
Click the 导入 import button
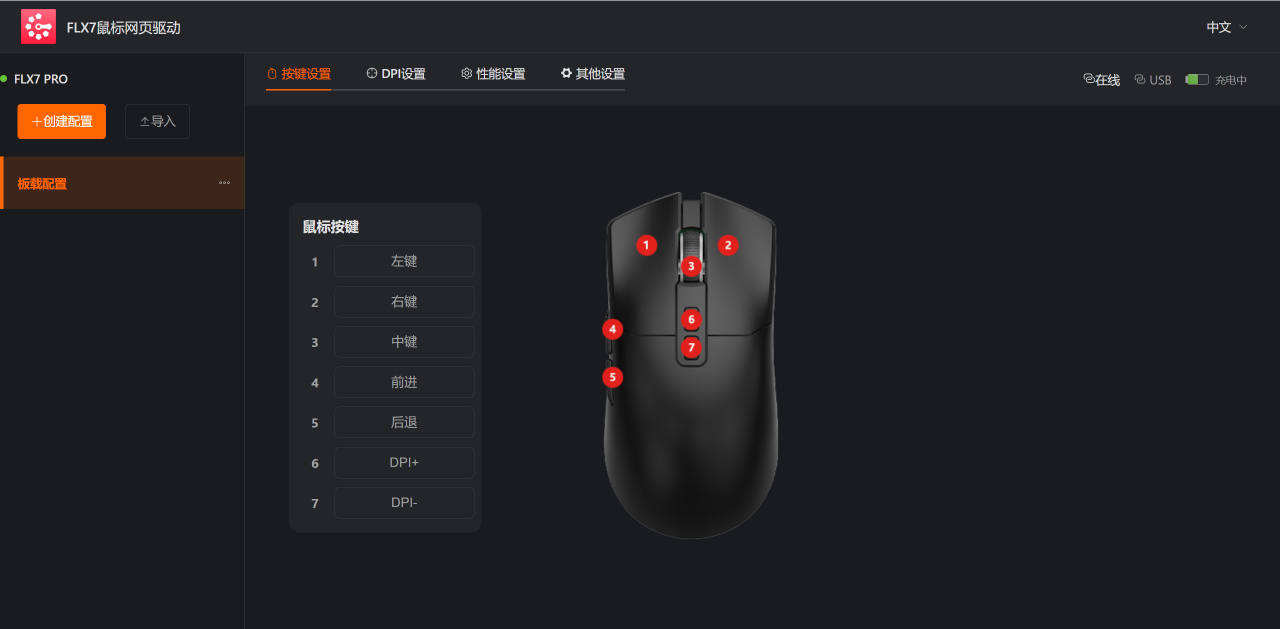pos(157,121)
